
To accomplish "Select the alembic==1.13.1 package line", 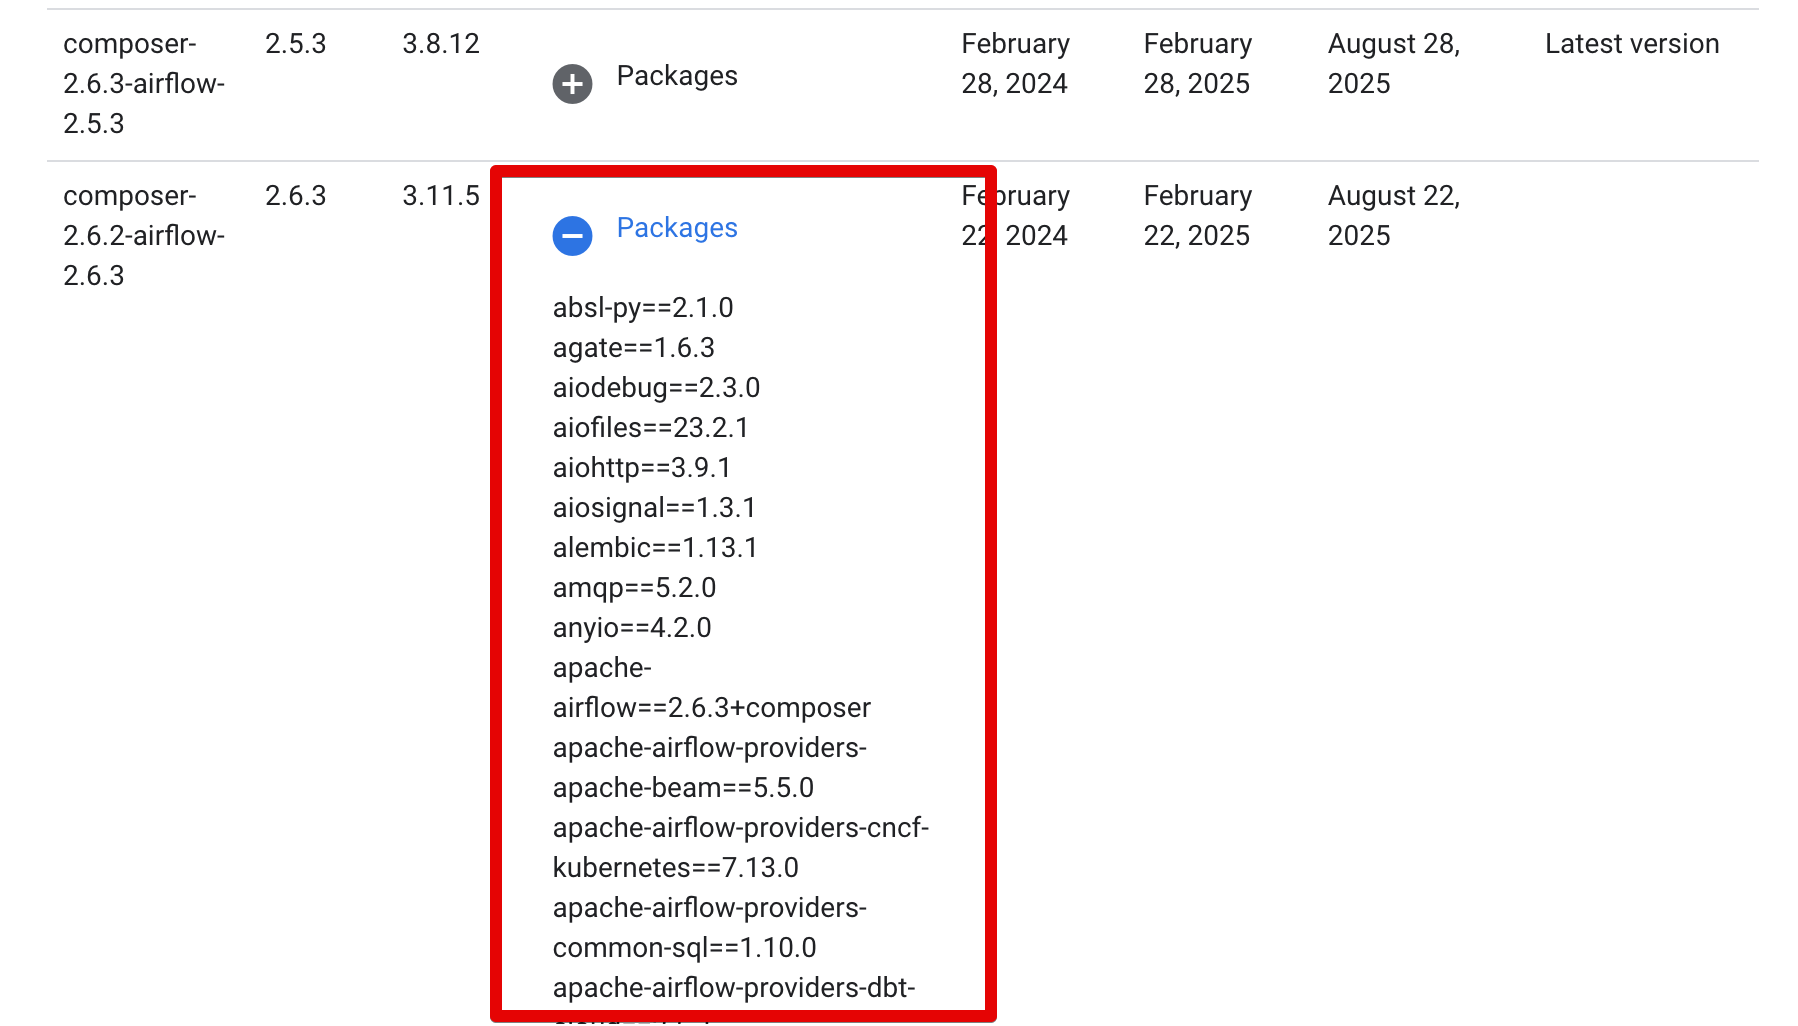I will (657, 547).
